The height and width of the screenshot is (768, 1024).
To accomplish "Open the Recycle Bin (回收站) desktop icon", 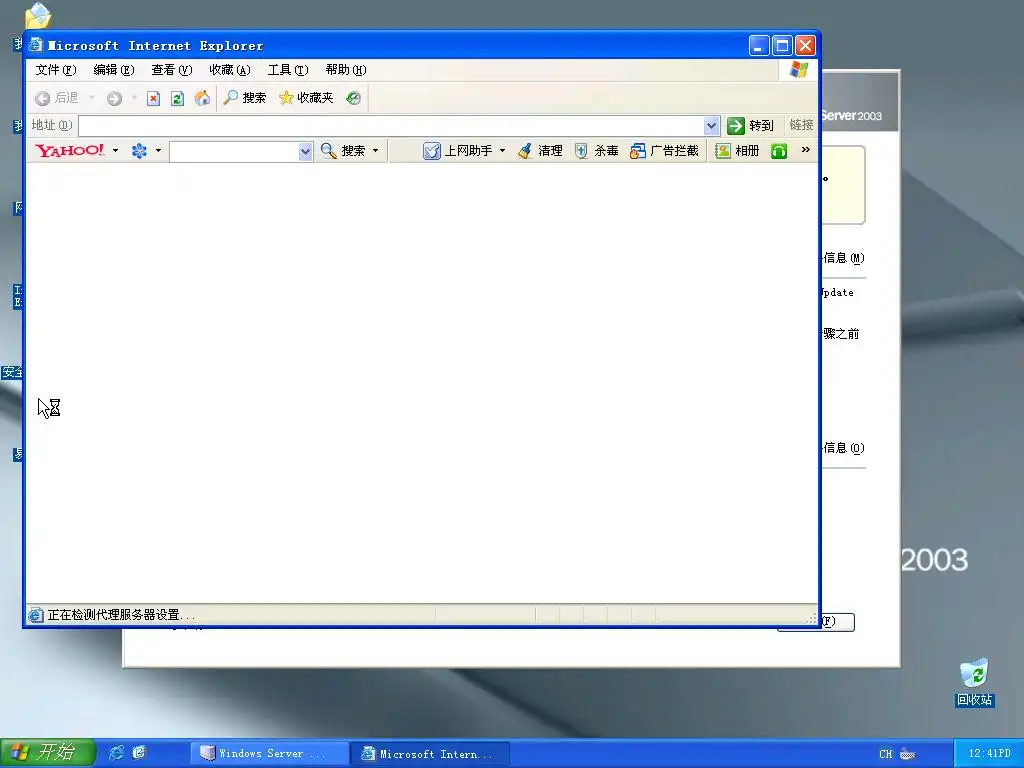I will point(974,683).
